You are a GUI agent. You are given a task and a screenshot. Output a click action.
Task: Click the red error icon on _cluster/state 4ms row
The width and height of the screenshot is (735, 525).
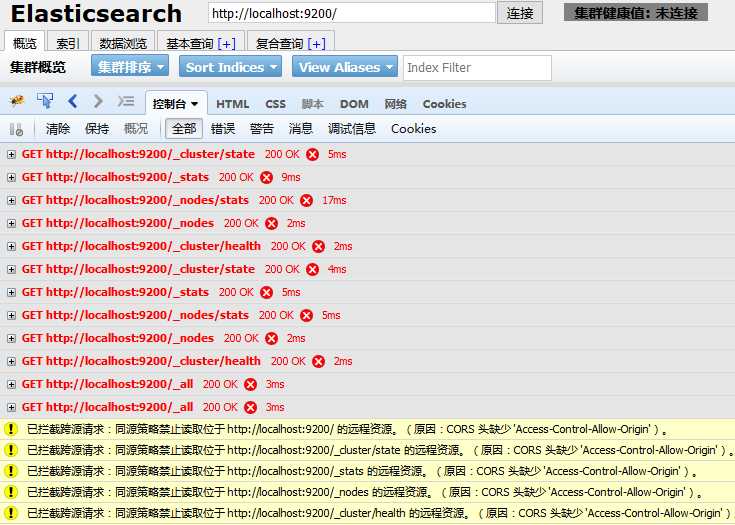click(313, 270)
